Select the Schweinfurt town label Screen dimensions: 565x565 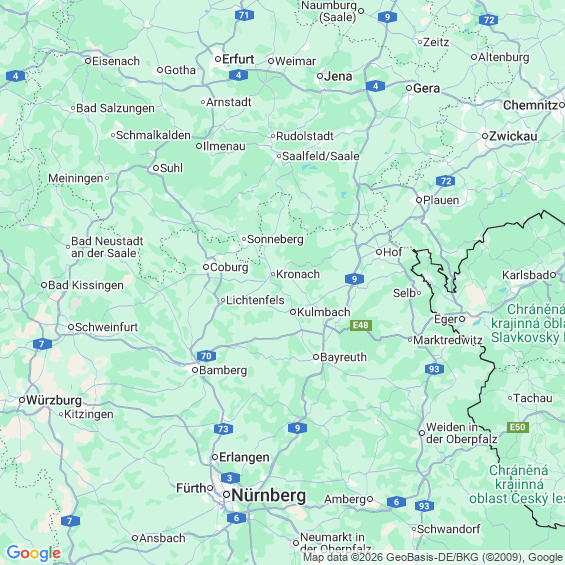click(x=106, y=327)
